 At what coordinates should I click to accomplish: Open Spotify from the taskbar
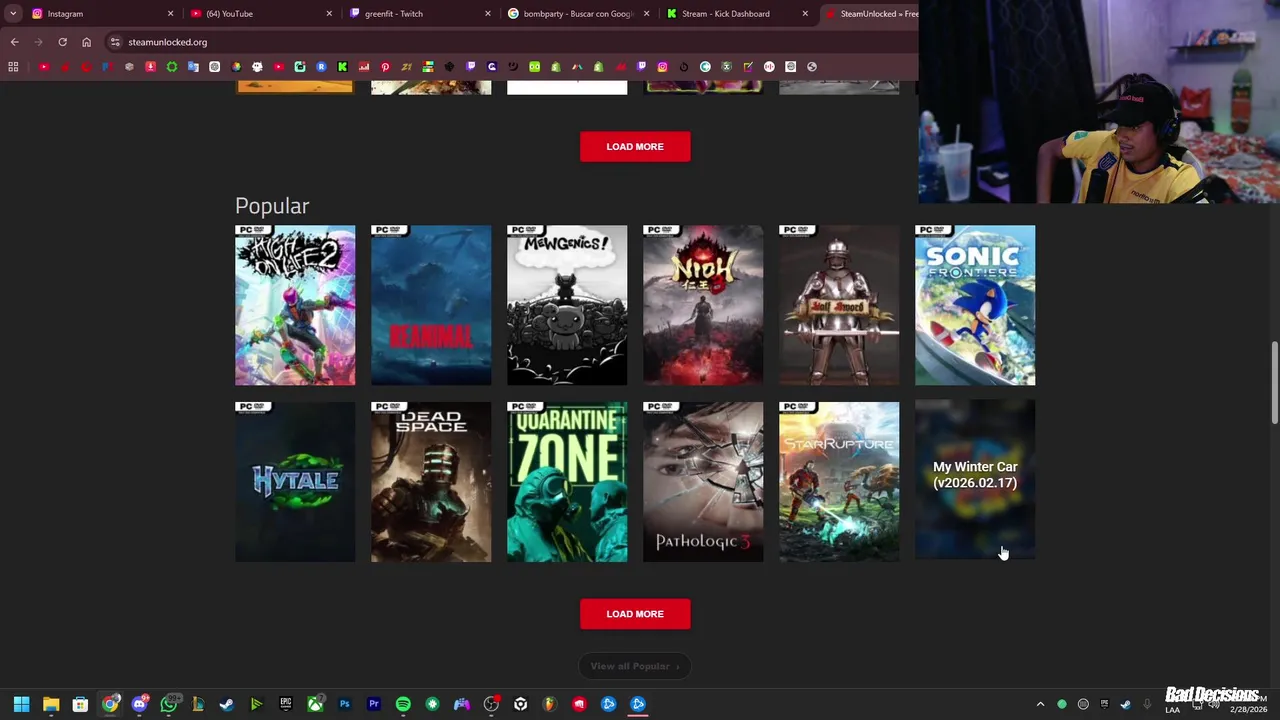[403, 704]
